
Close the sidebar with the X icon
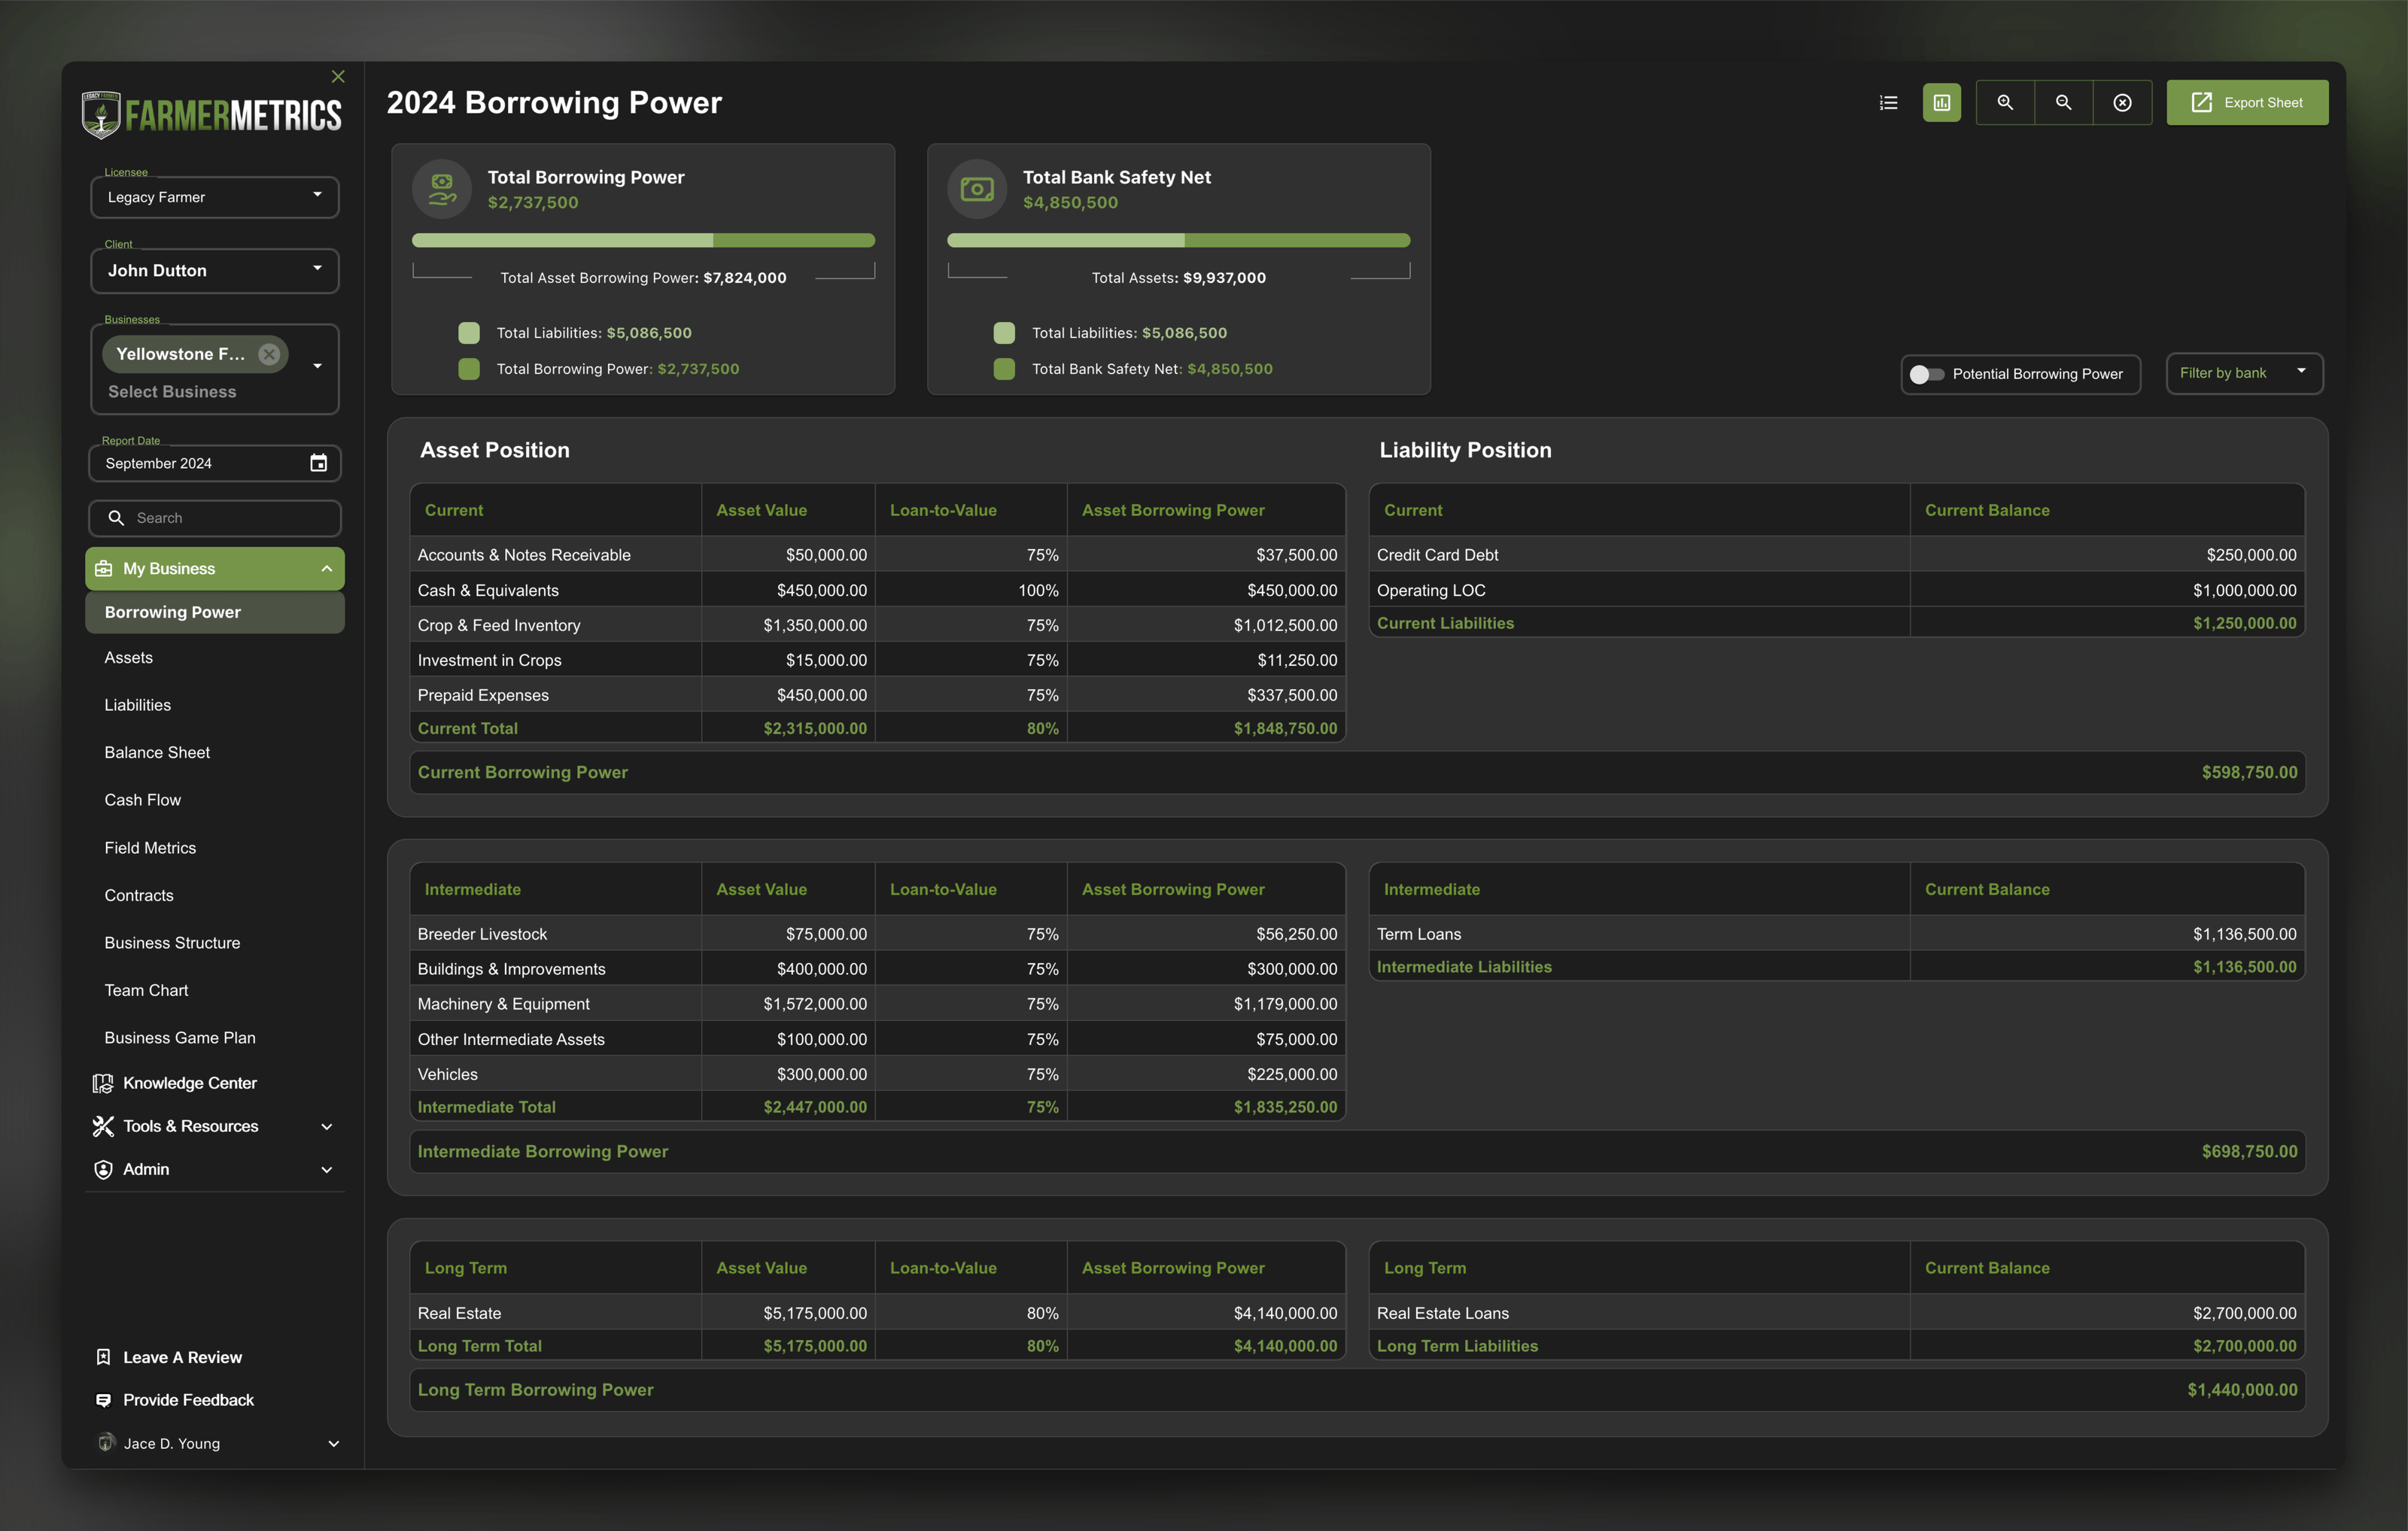[338, 77]
